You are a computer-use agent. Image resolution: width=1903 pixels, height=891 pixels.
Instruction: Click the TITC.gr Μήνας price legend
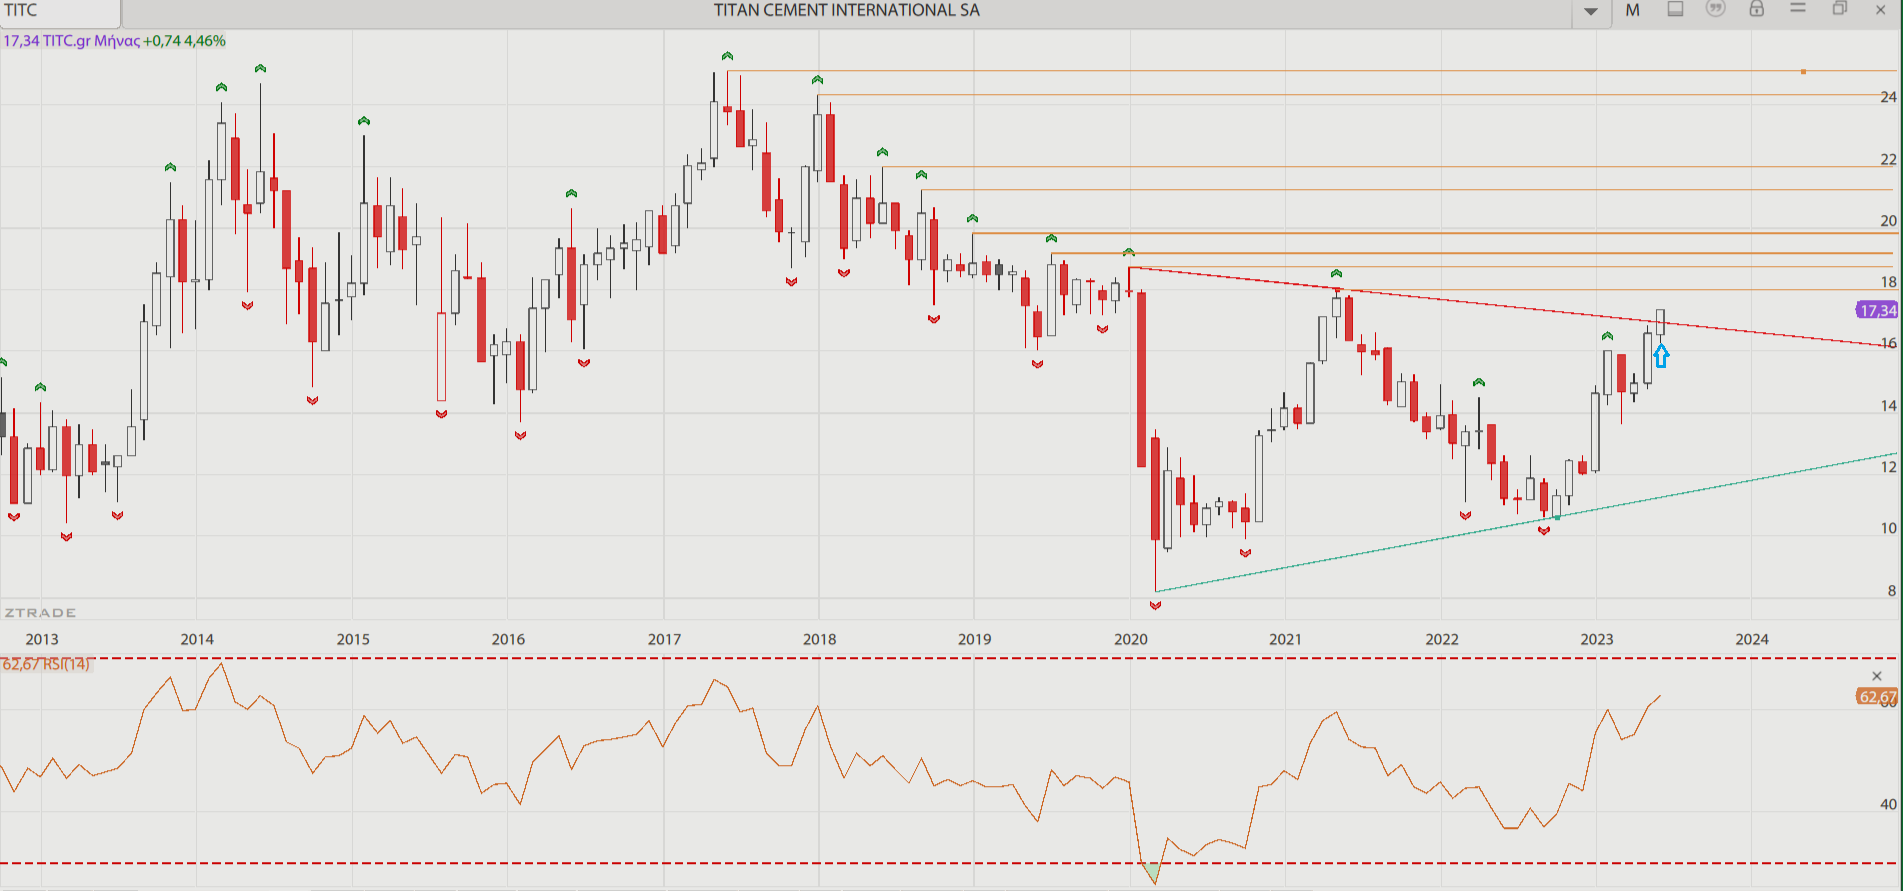(x=114, y=41)
